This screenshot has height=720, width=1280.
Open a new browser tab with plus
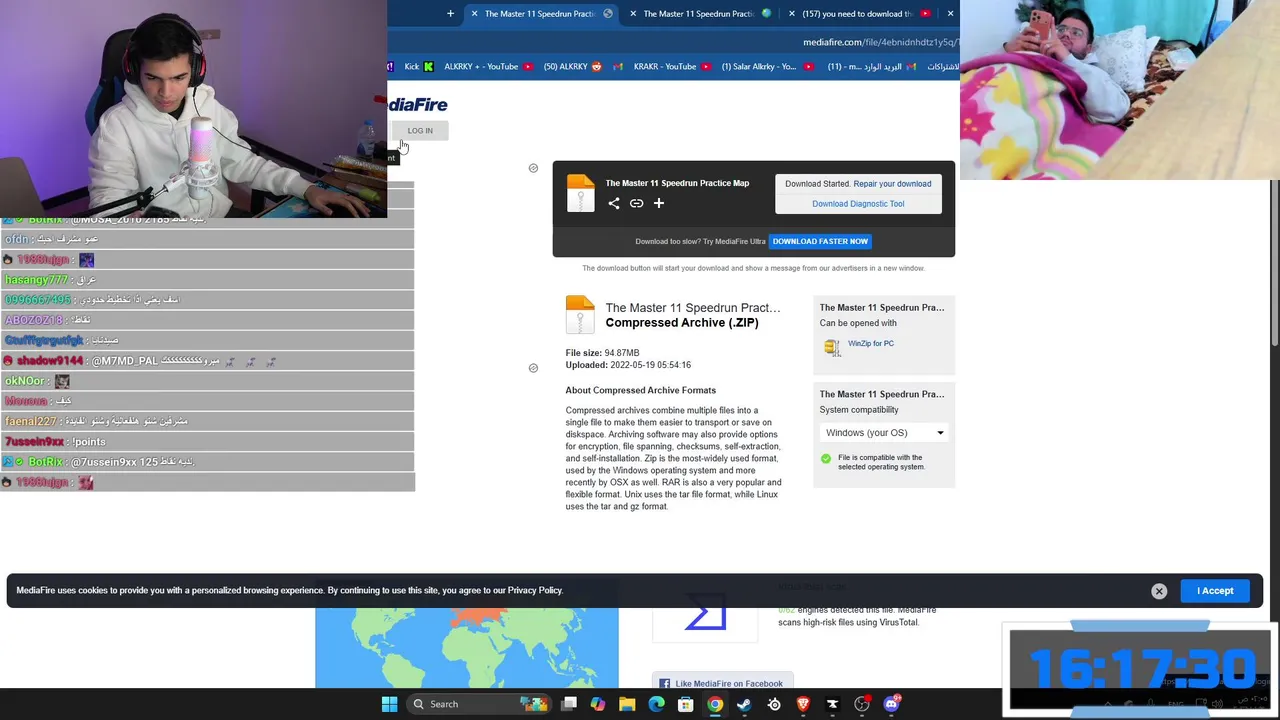[450, 13]
